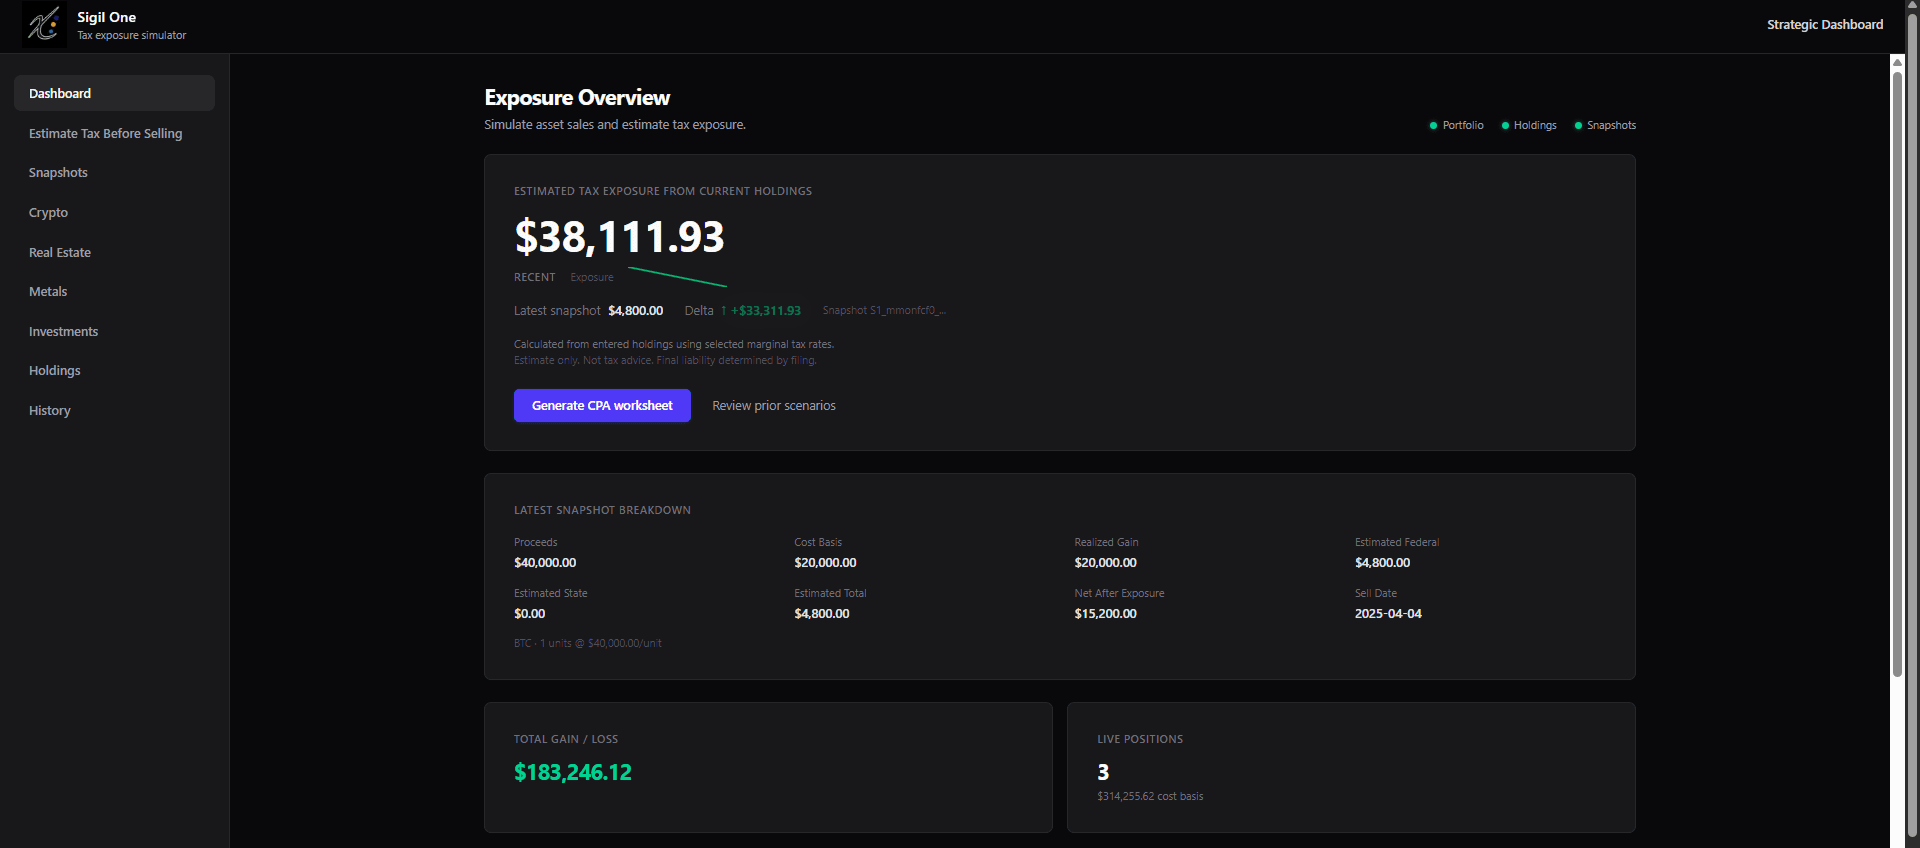Click the Sigil One logo icon

pos(44,24)
